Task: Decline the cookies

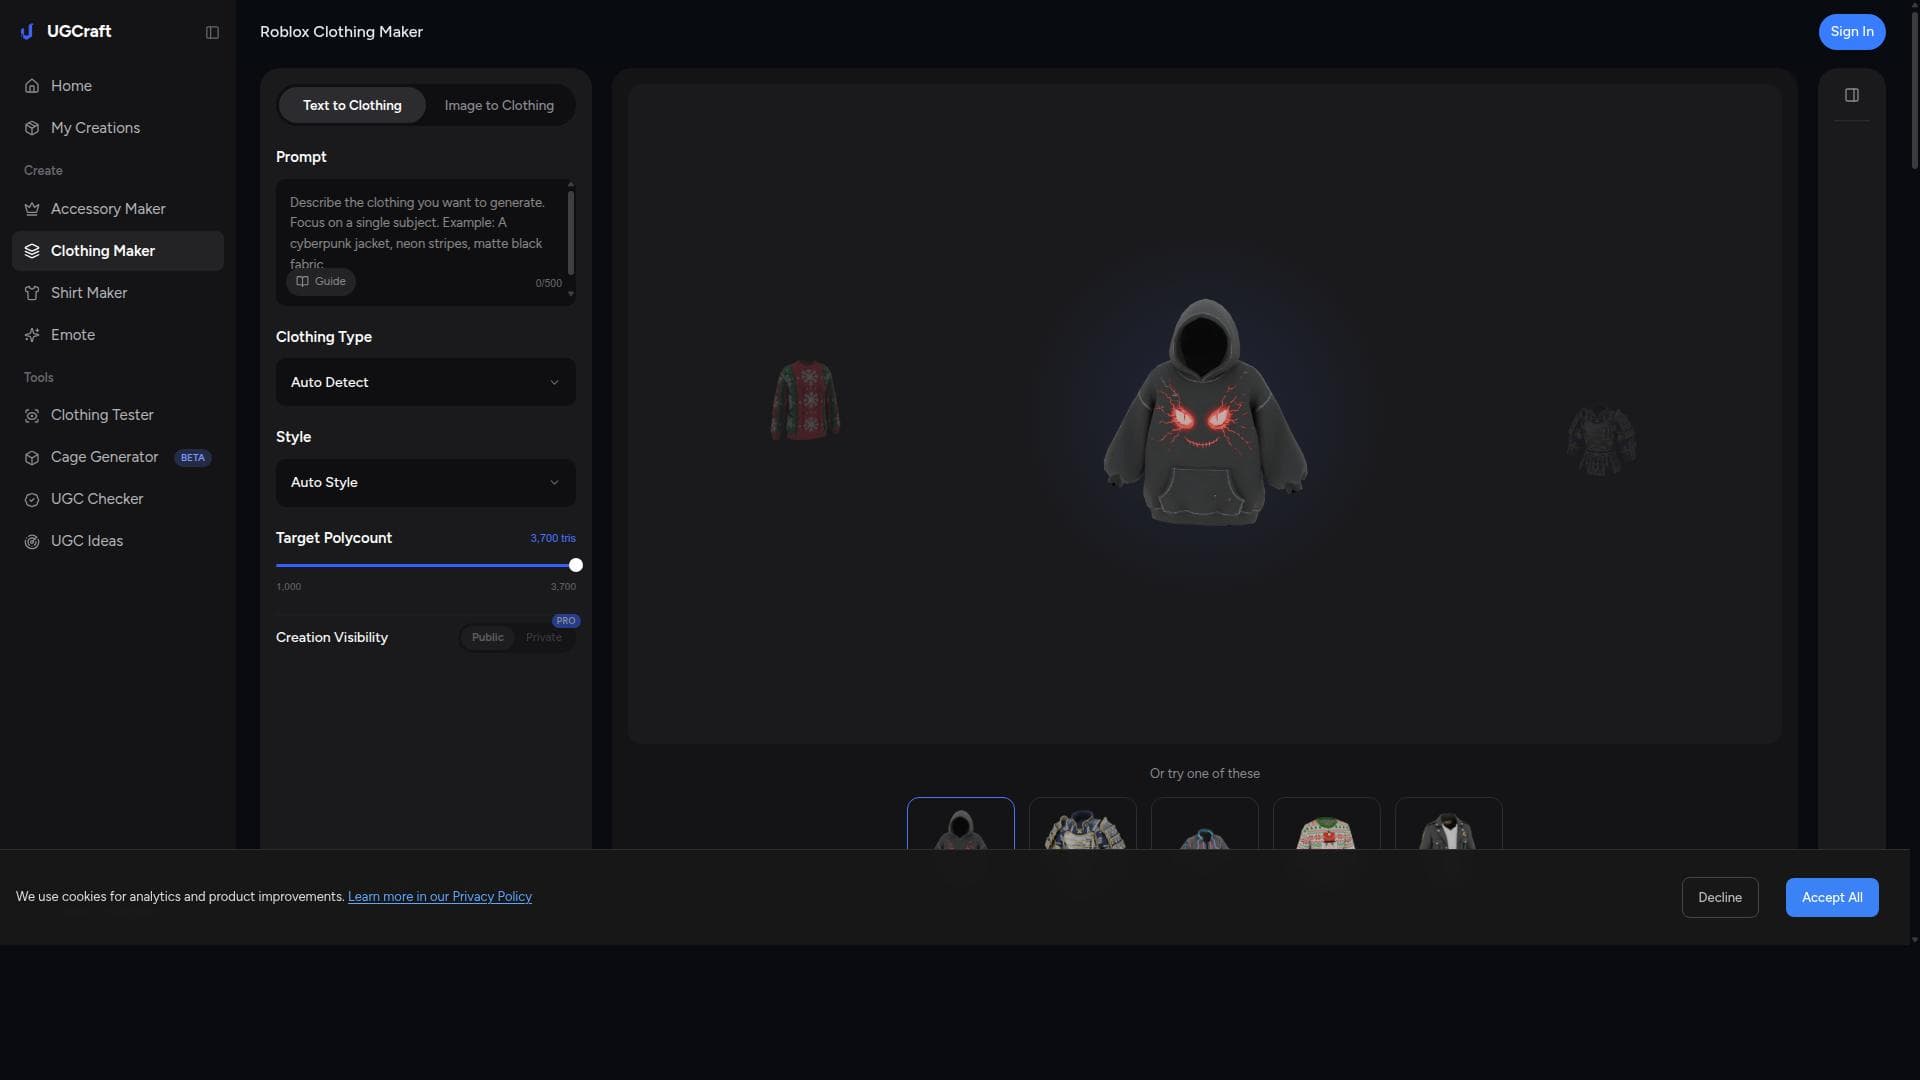Action: point(1720,897)
